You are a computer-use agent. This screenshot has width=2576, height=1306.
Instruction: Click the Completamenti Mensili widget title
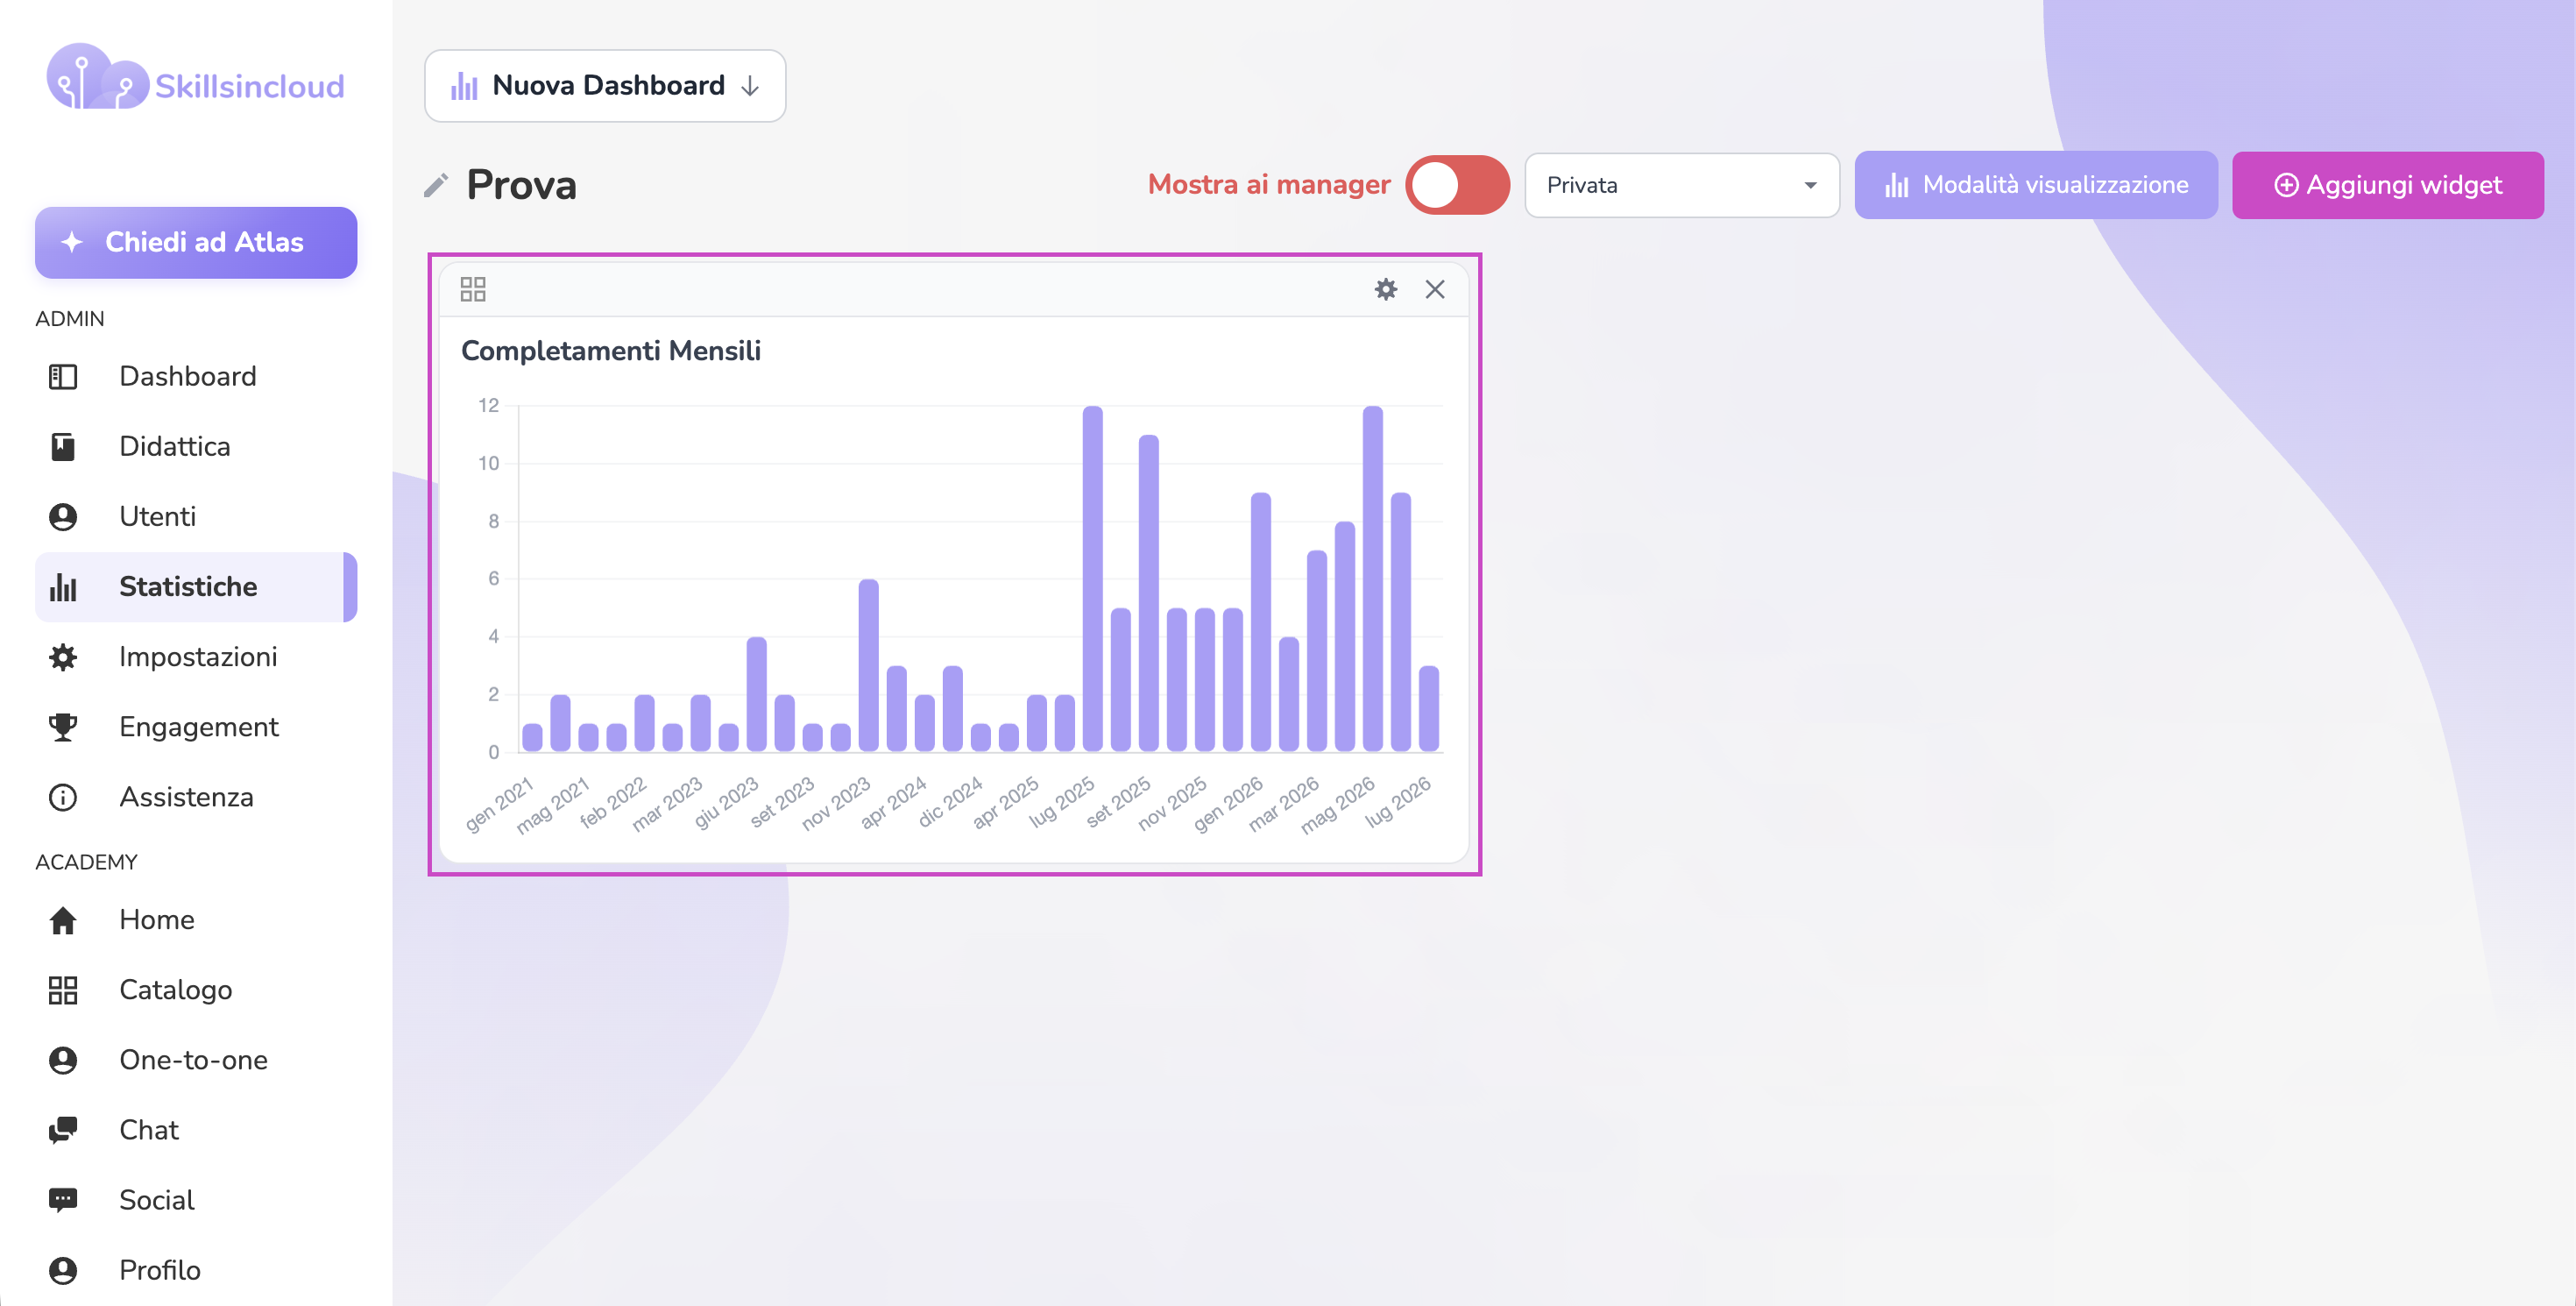(610, 351)
